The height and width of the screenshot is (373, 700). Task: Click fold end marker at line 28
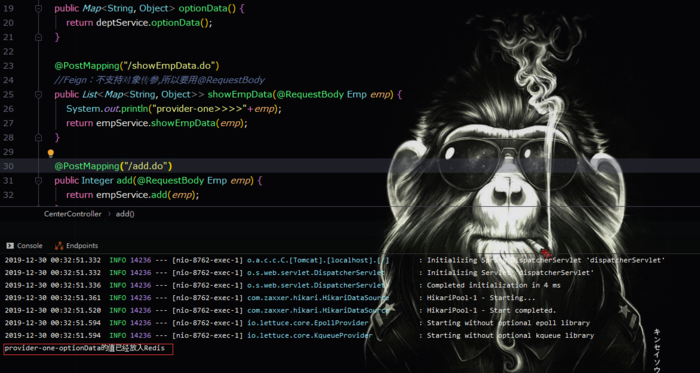38,137
